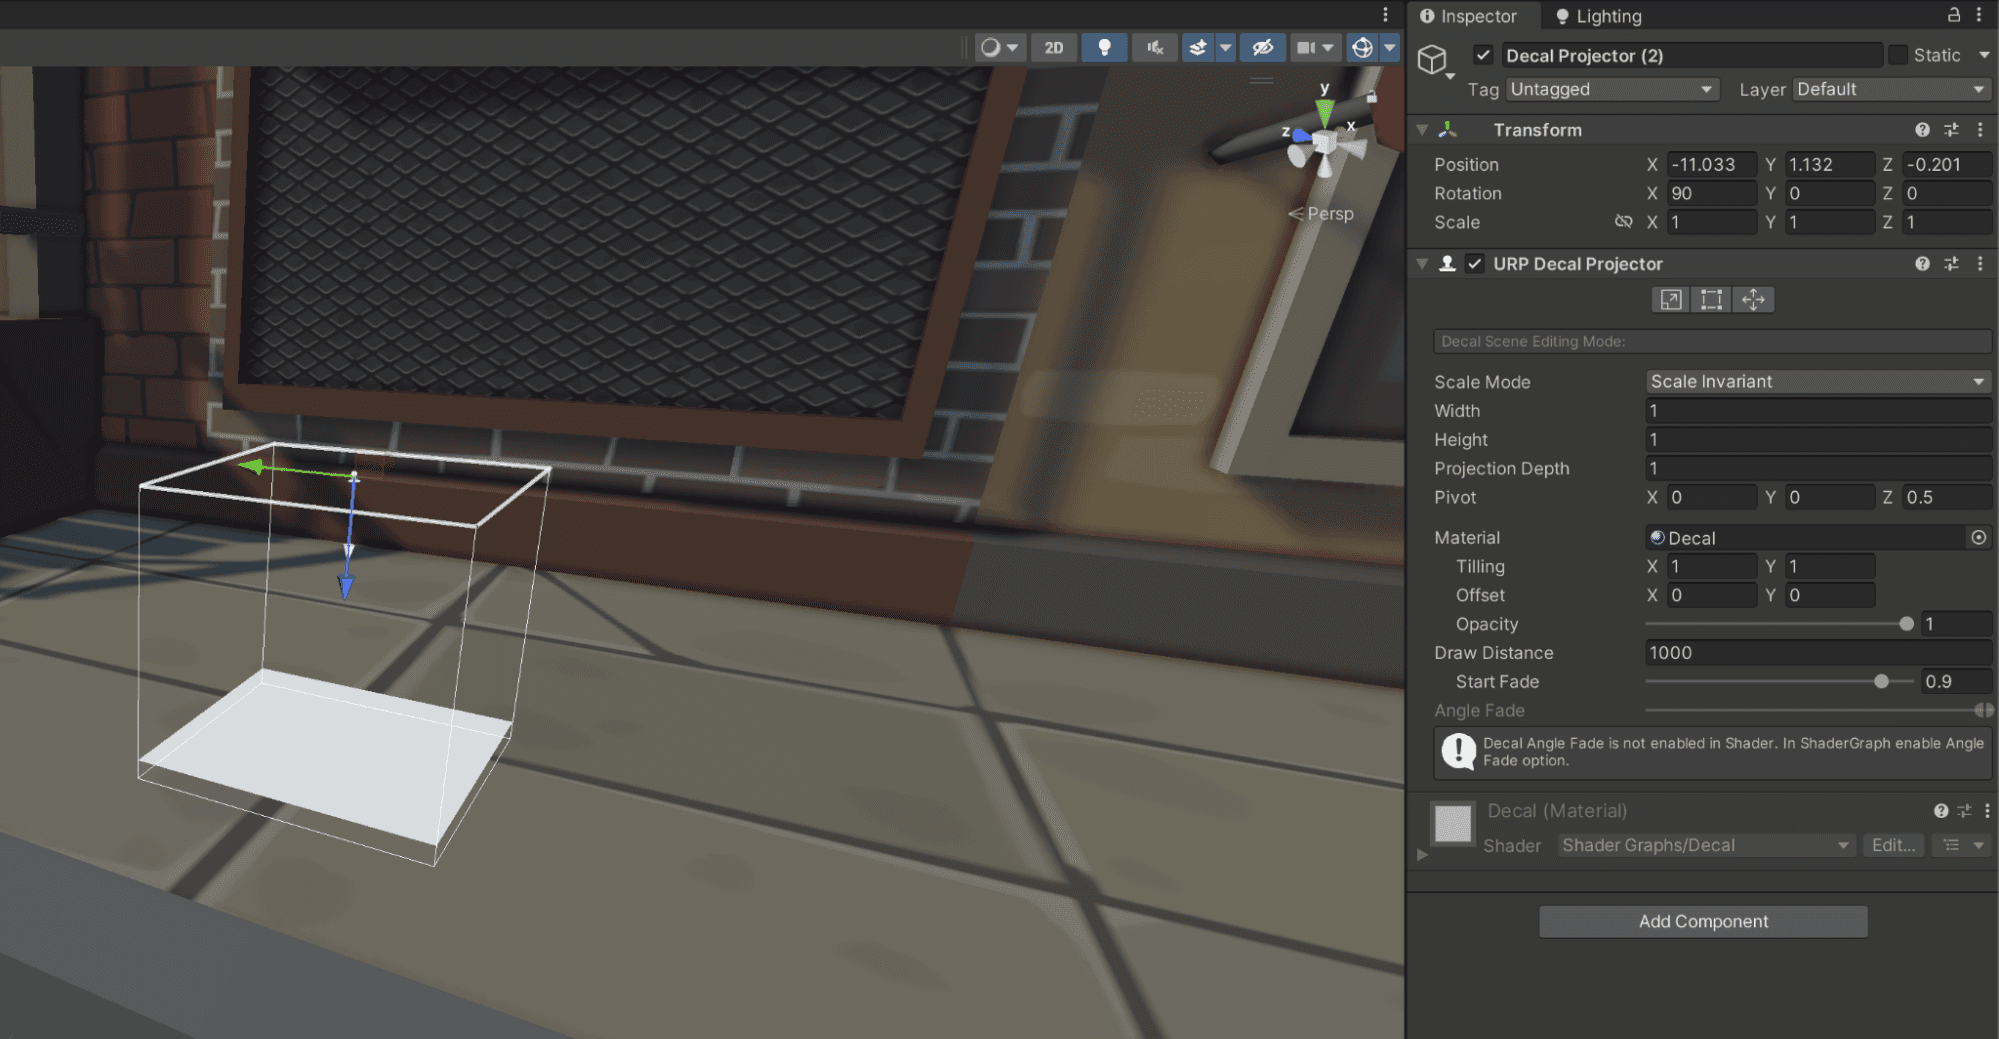Open the Inspector panel kebab menu
1999x1039 pixels.
(x=1979, y=14)
